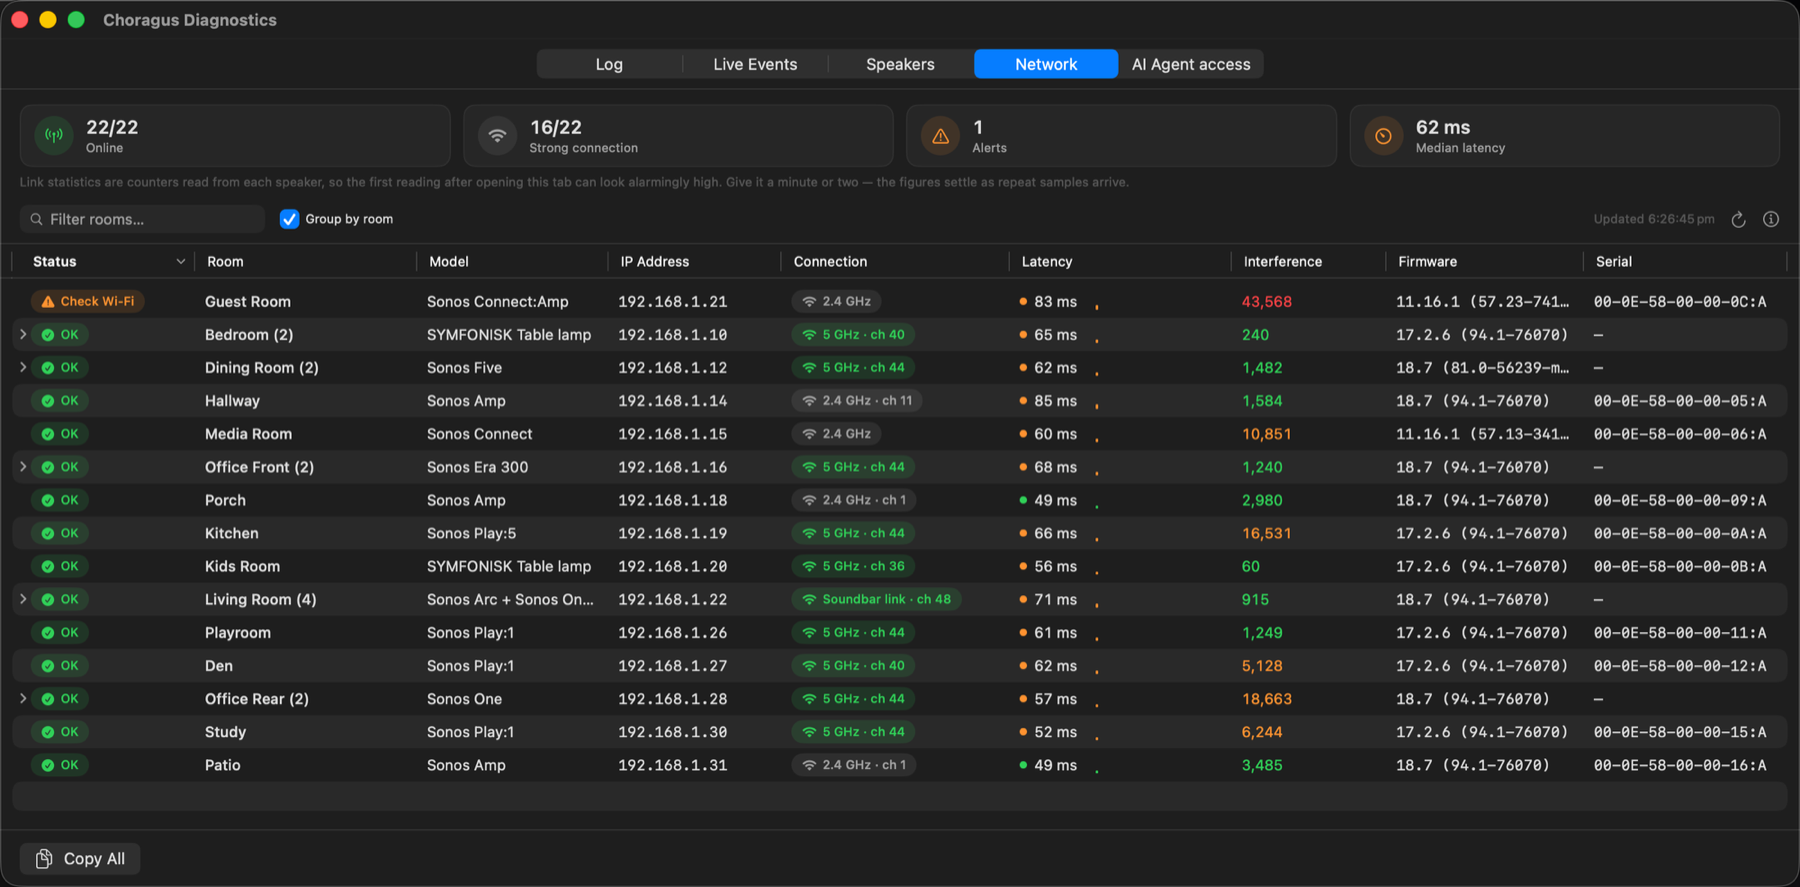
Task: Select the AI Agent access tab
Action: click(1191, 64)
